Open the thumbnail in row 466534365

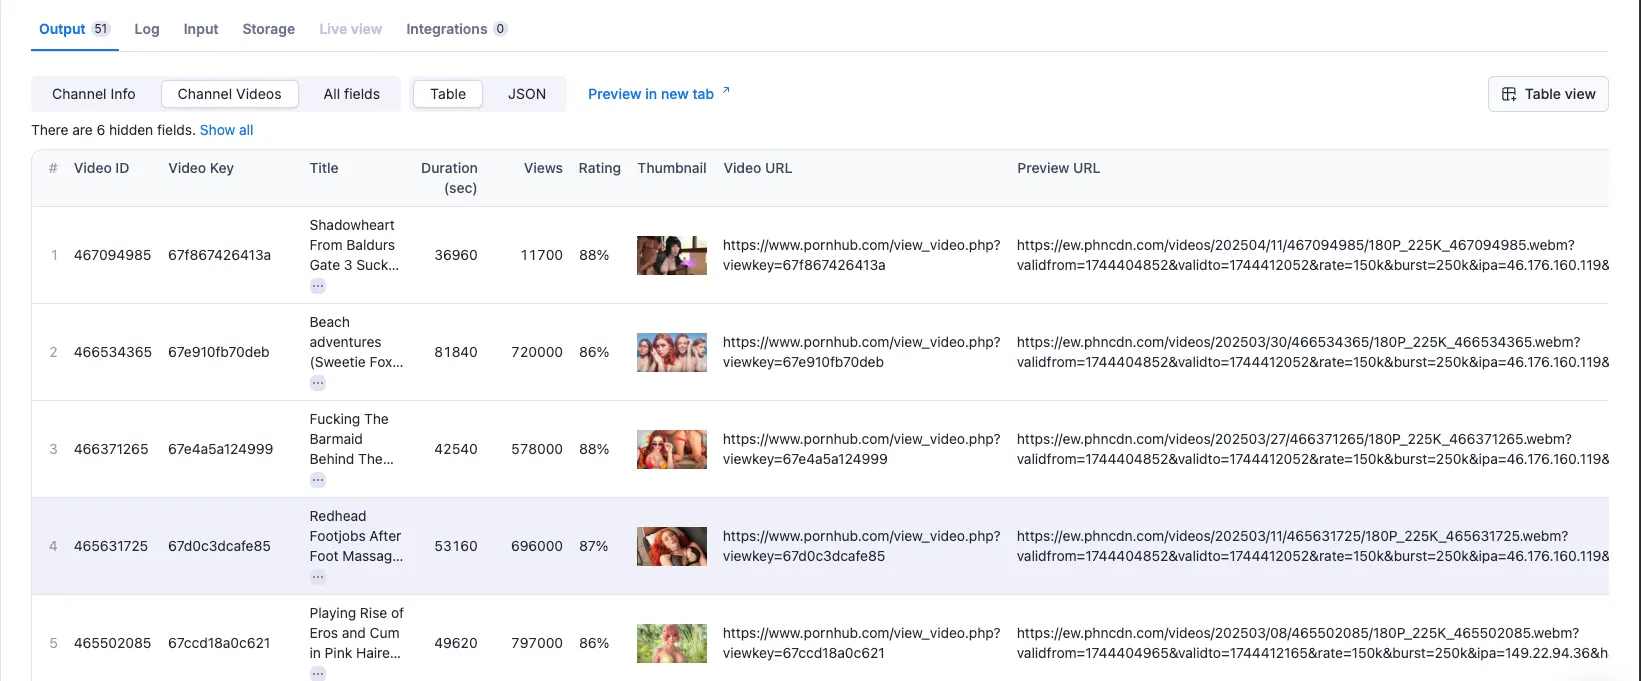click(672, 352)
